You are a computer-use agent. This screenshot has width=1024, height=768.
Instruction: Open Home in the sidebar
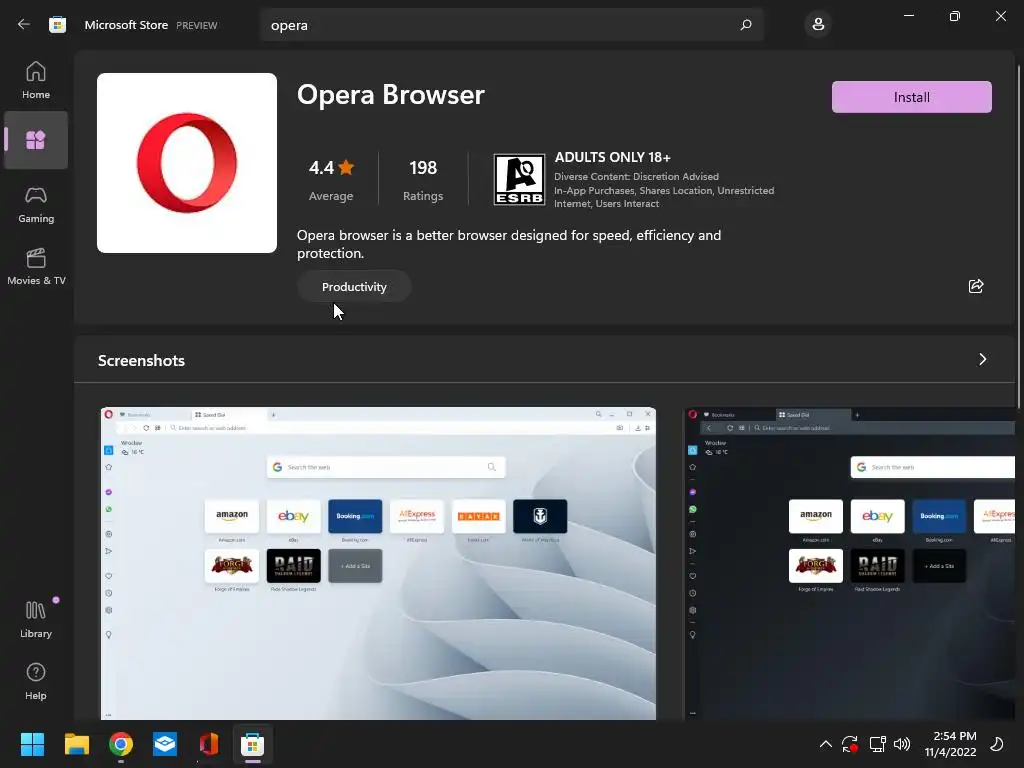[36, 80]
